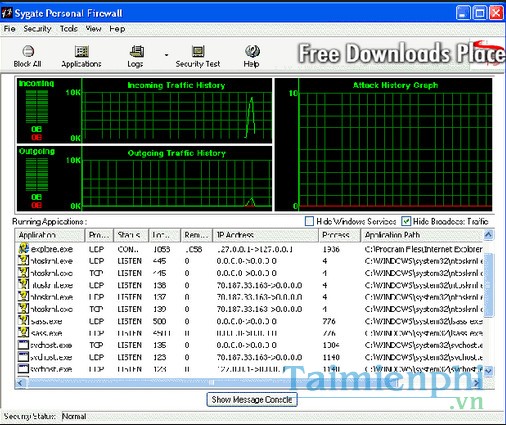Select local port 1053 cell
This screenshot has height=425, width=506.
(x=162, y=249)
